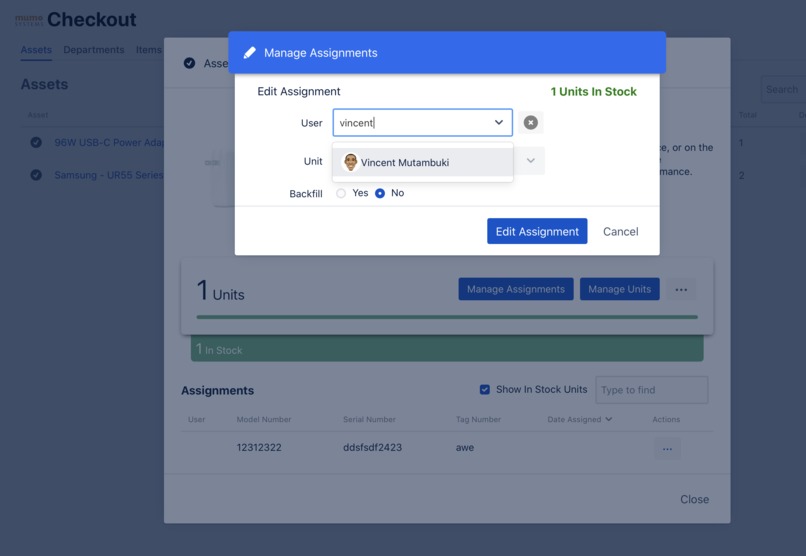Click Vincent Mutambuki's avatar icon
The image size is (806, 556).
[350, 162]
